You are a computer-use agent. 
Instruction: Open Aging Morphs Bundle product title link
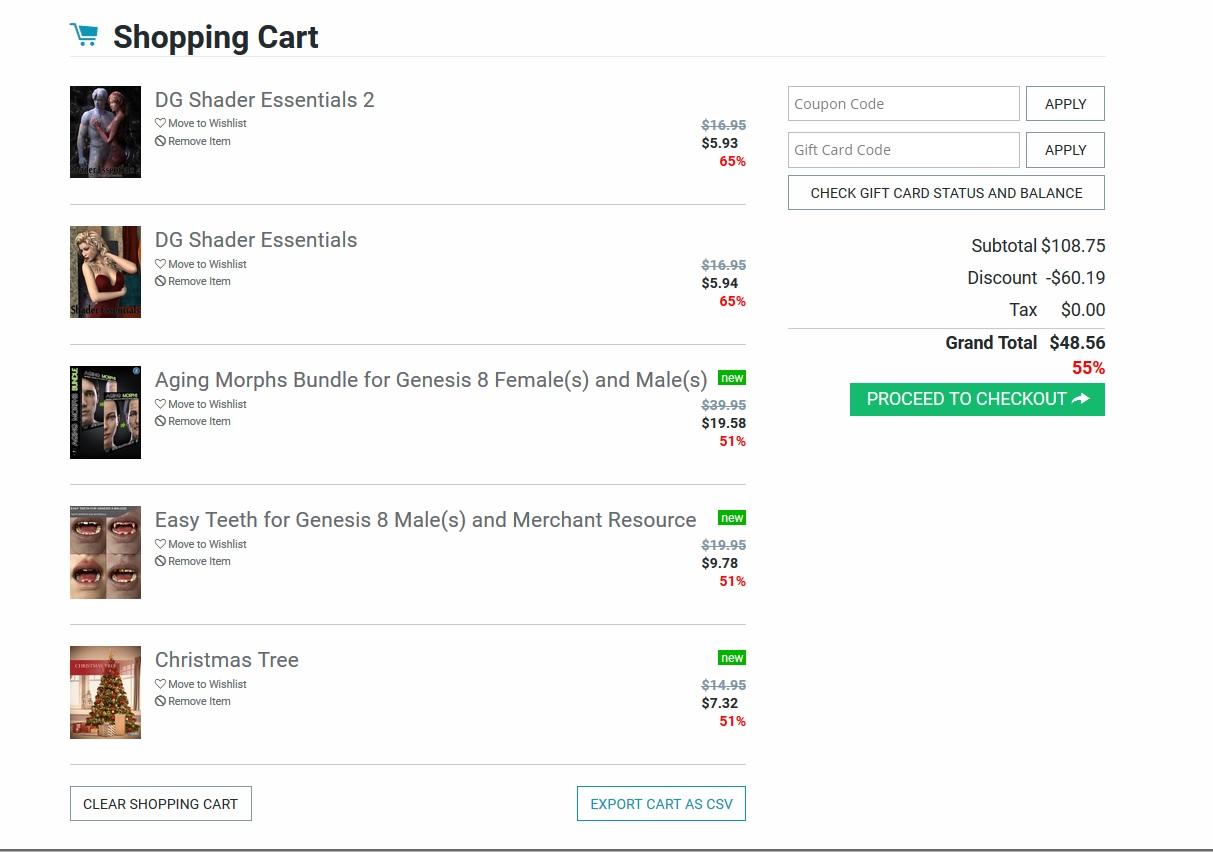431,380
